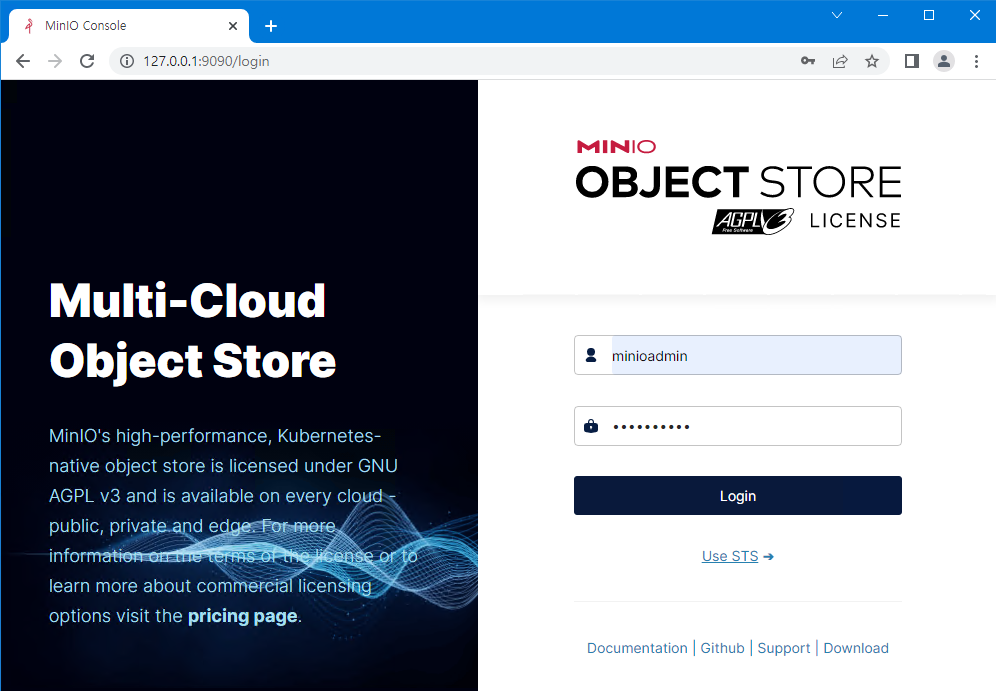Minimize the browser window
The width and height of the screenshot is (996, 691).
(883, 15)
